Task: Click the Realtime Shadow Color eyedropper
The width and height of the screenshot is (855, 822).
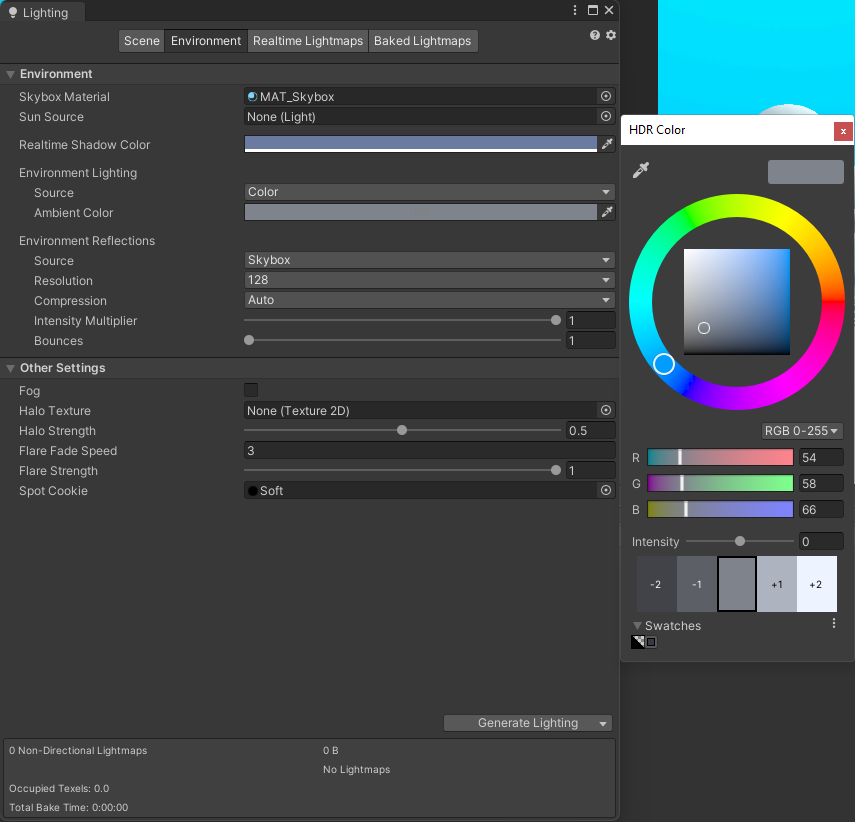Action: point(606,144)
